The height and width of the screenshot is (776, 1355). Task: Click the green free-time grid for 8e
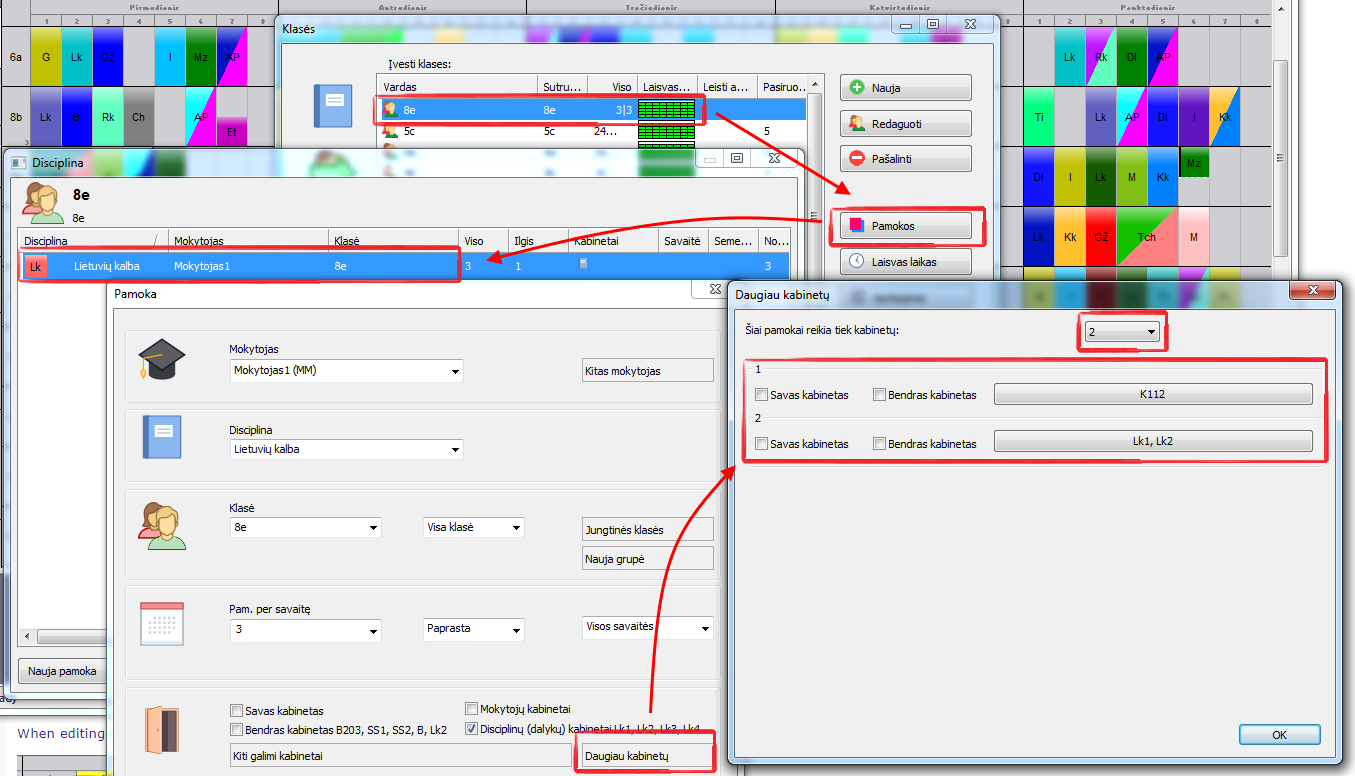(x=666, y=110)
